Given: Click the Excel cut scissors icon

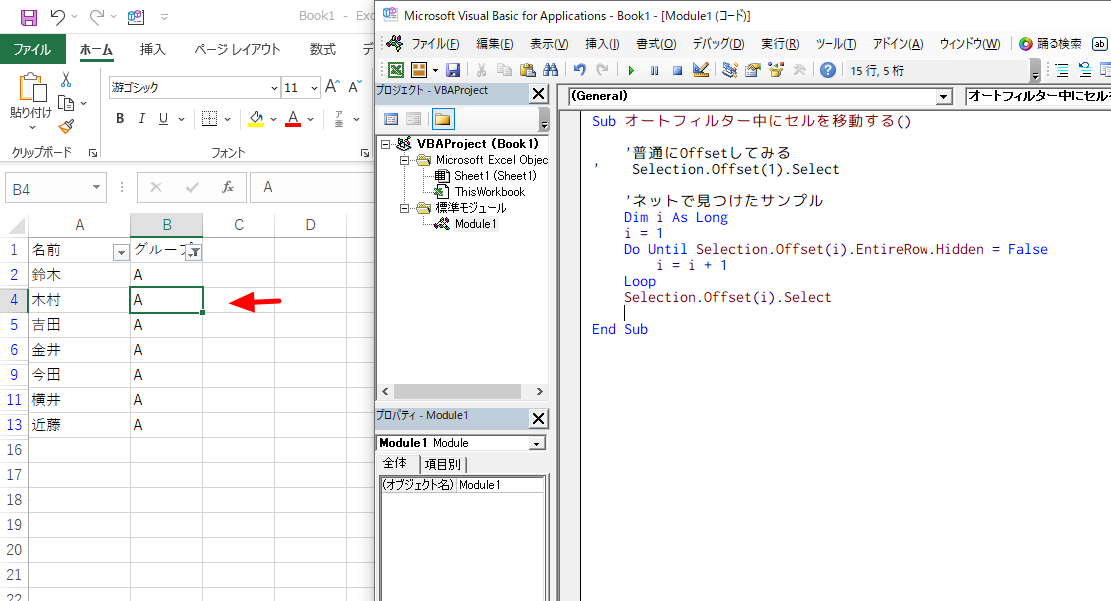Looking at the screenshot, I should (x=66, y=79).
